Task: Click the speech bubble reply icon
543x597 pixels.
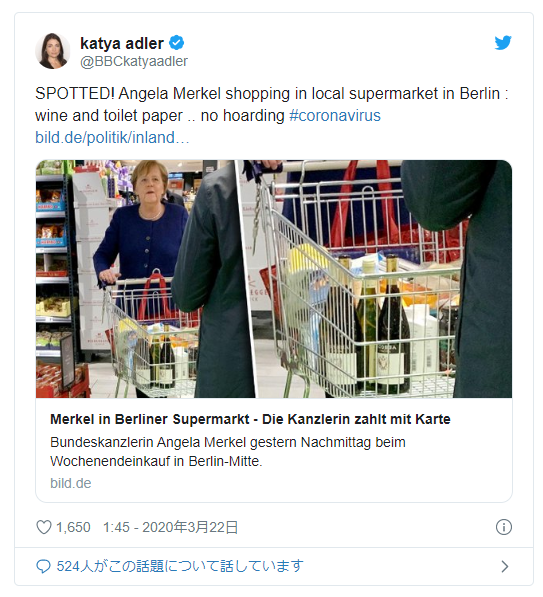Action: coord(43,566)
